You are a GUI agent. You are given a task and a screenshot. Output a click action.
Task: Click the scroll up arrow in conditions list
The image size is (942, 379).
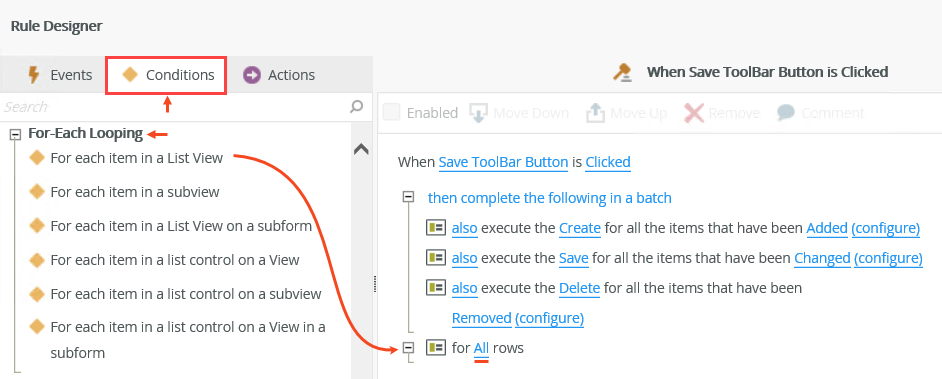pos(361,150)
